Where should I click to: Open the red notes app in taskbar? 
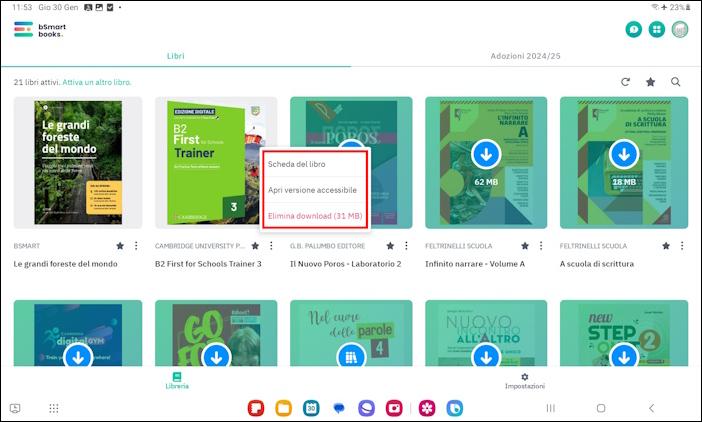(x=256, y=408)
